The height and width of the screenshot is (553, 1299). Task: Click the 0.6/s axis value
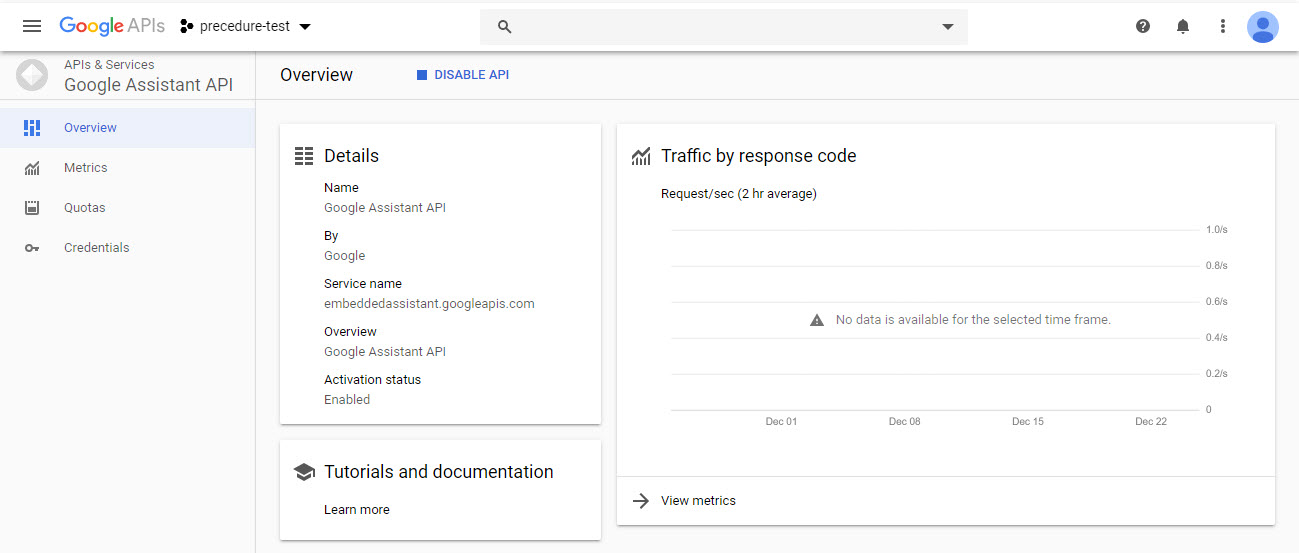tap(1216, 302)
